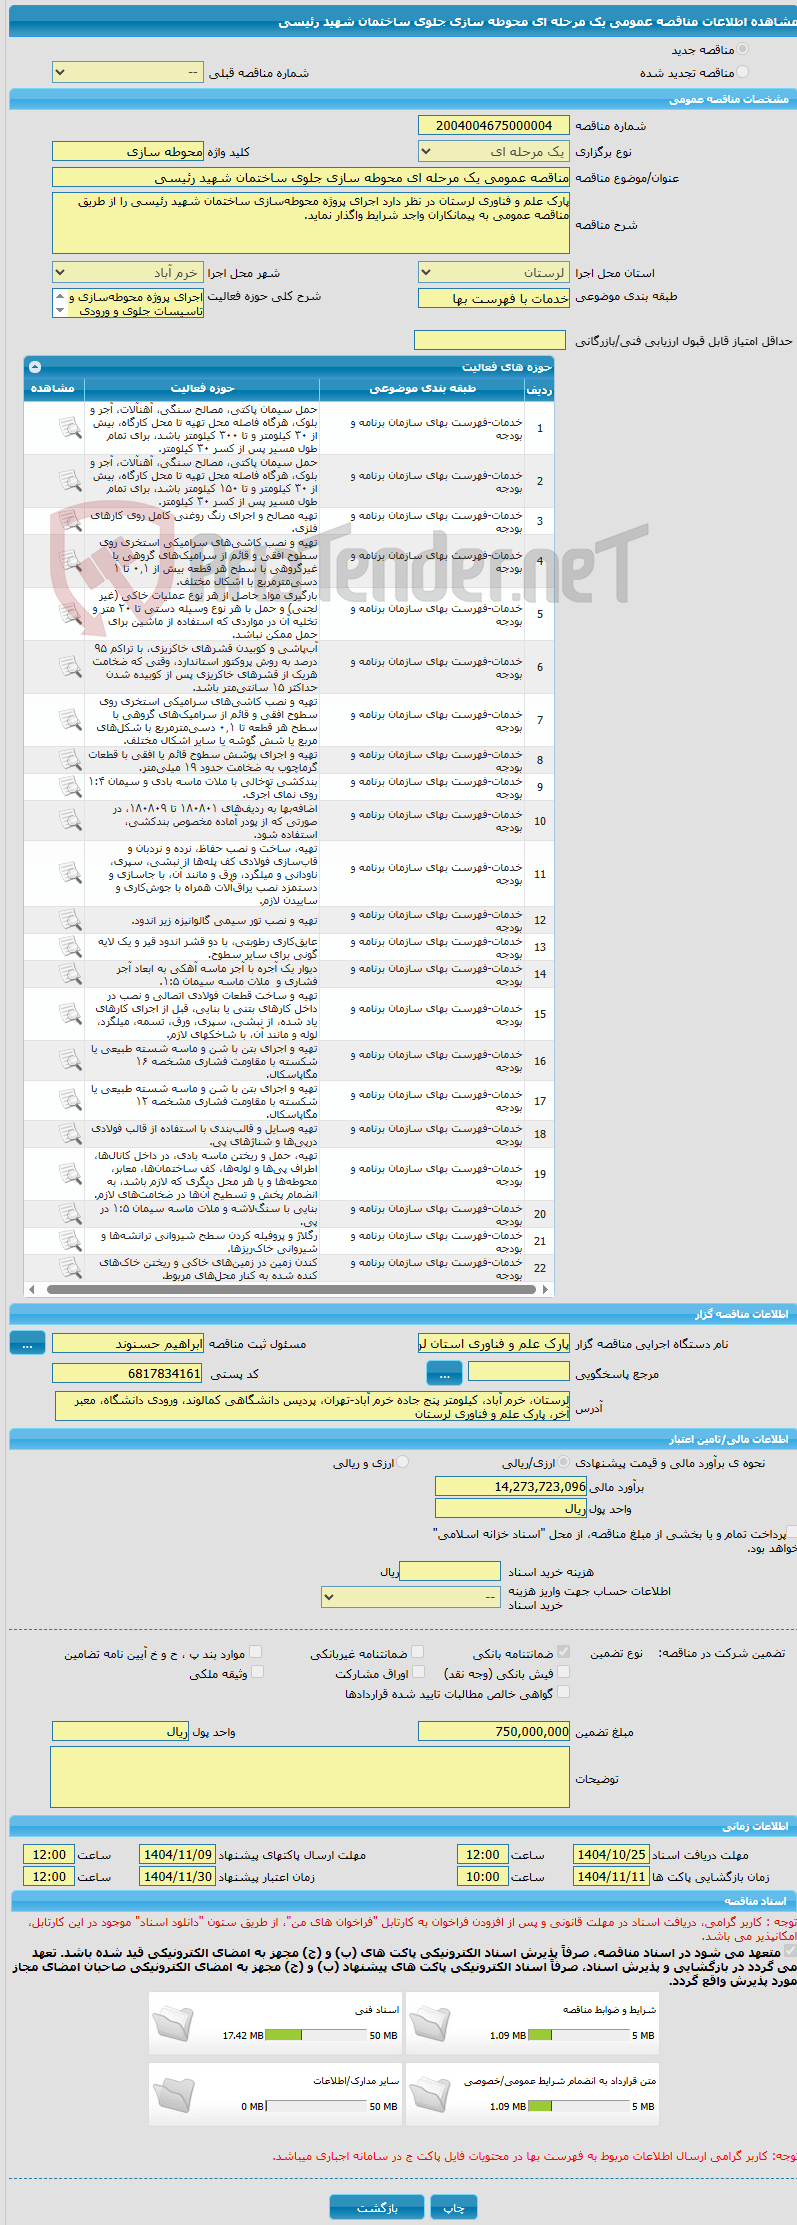
Task: Click the توضیحات text area
Action: (x=310, y=1777)
